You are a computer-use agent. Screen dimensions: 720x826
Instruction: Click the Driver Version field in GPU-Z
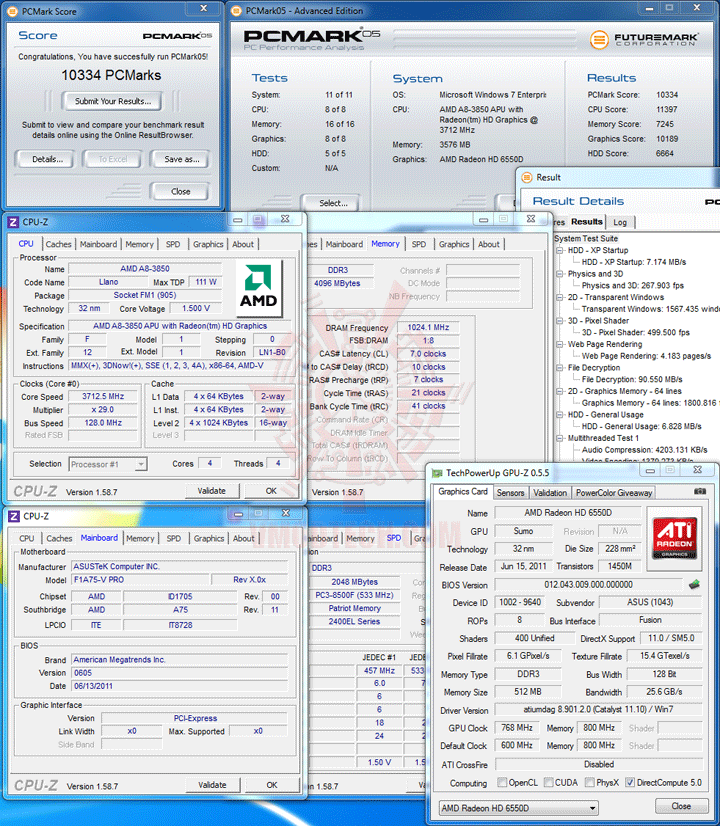598,710
